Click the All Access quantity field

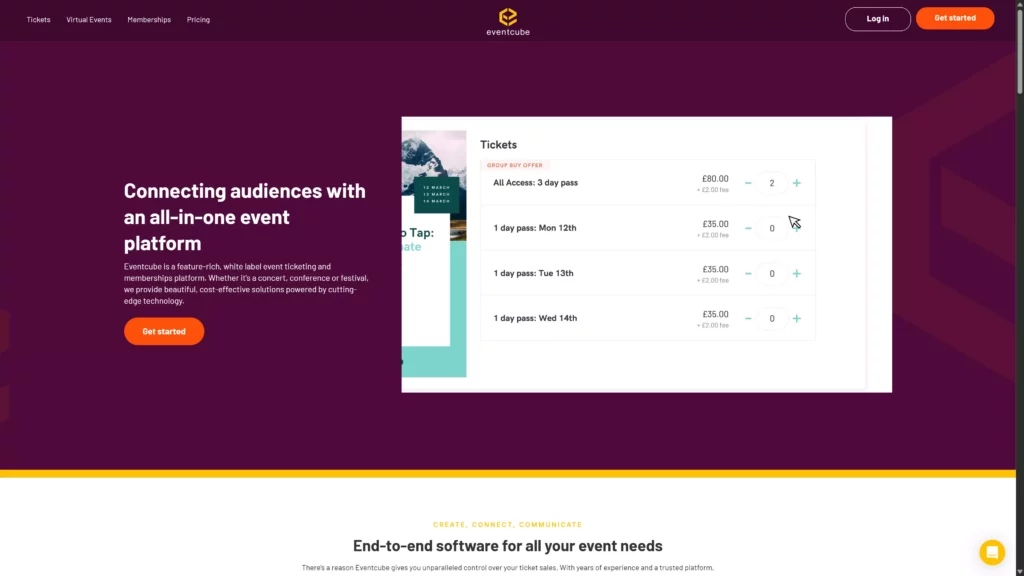point(772,183)
